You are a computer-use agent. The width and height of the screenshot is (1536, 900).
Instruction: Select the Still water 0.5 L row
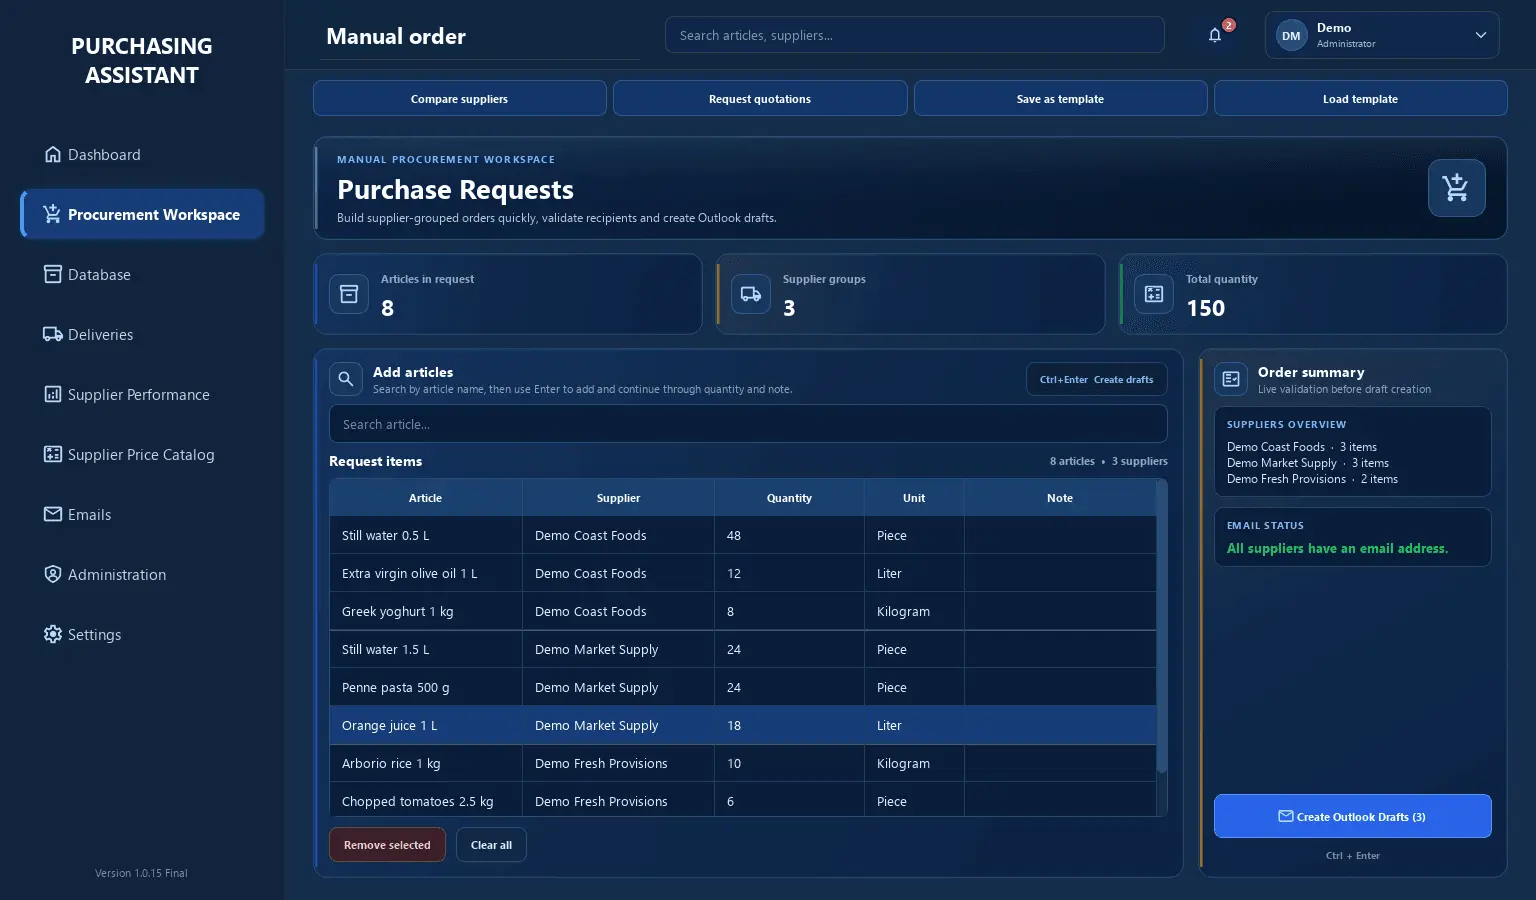743,536
